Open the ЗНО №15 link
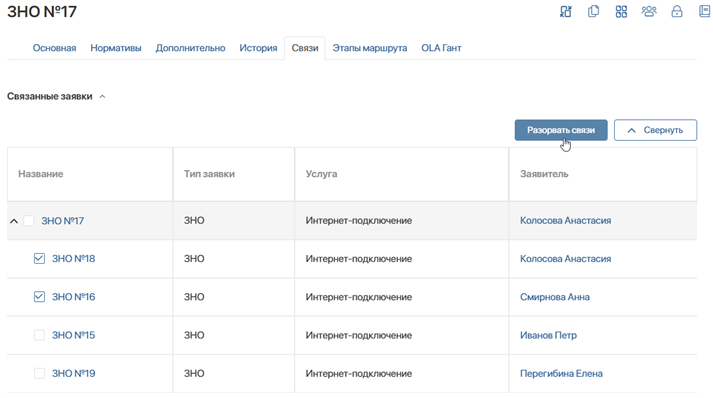Image resolution: width=713 pixels, height=398 pixels. click(73, 335)
